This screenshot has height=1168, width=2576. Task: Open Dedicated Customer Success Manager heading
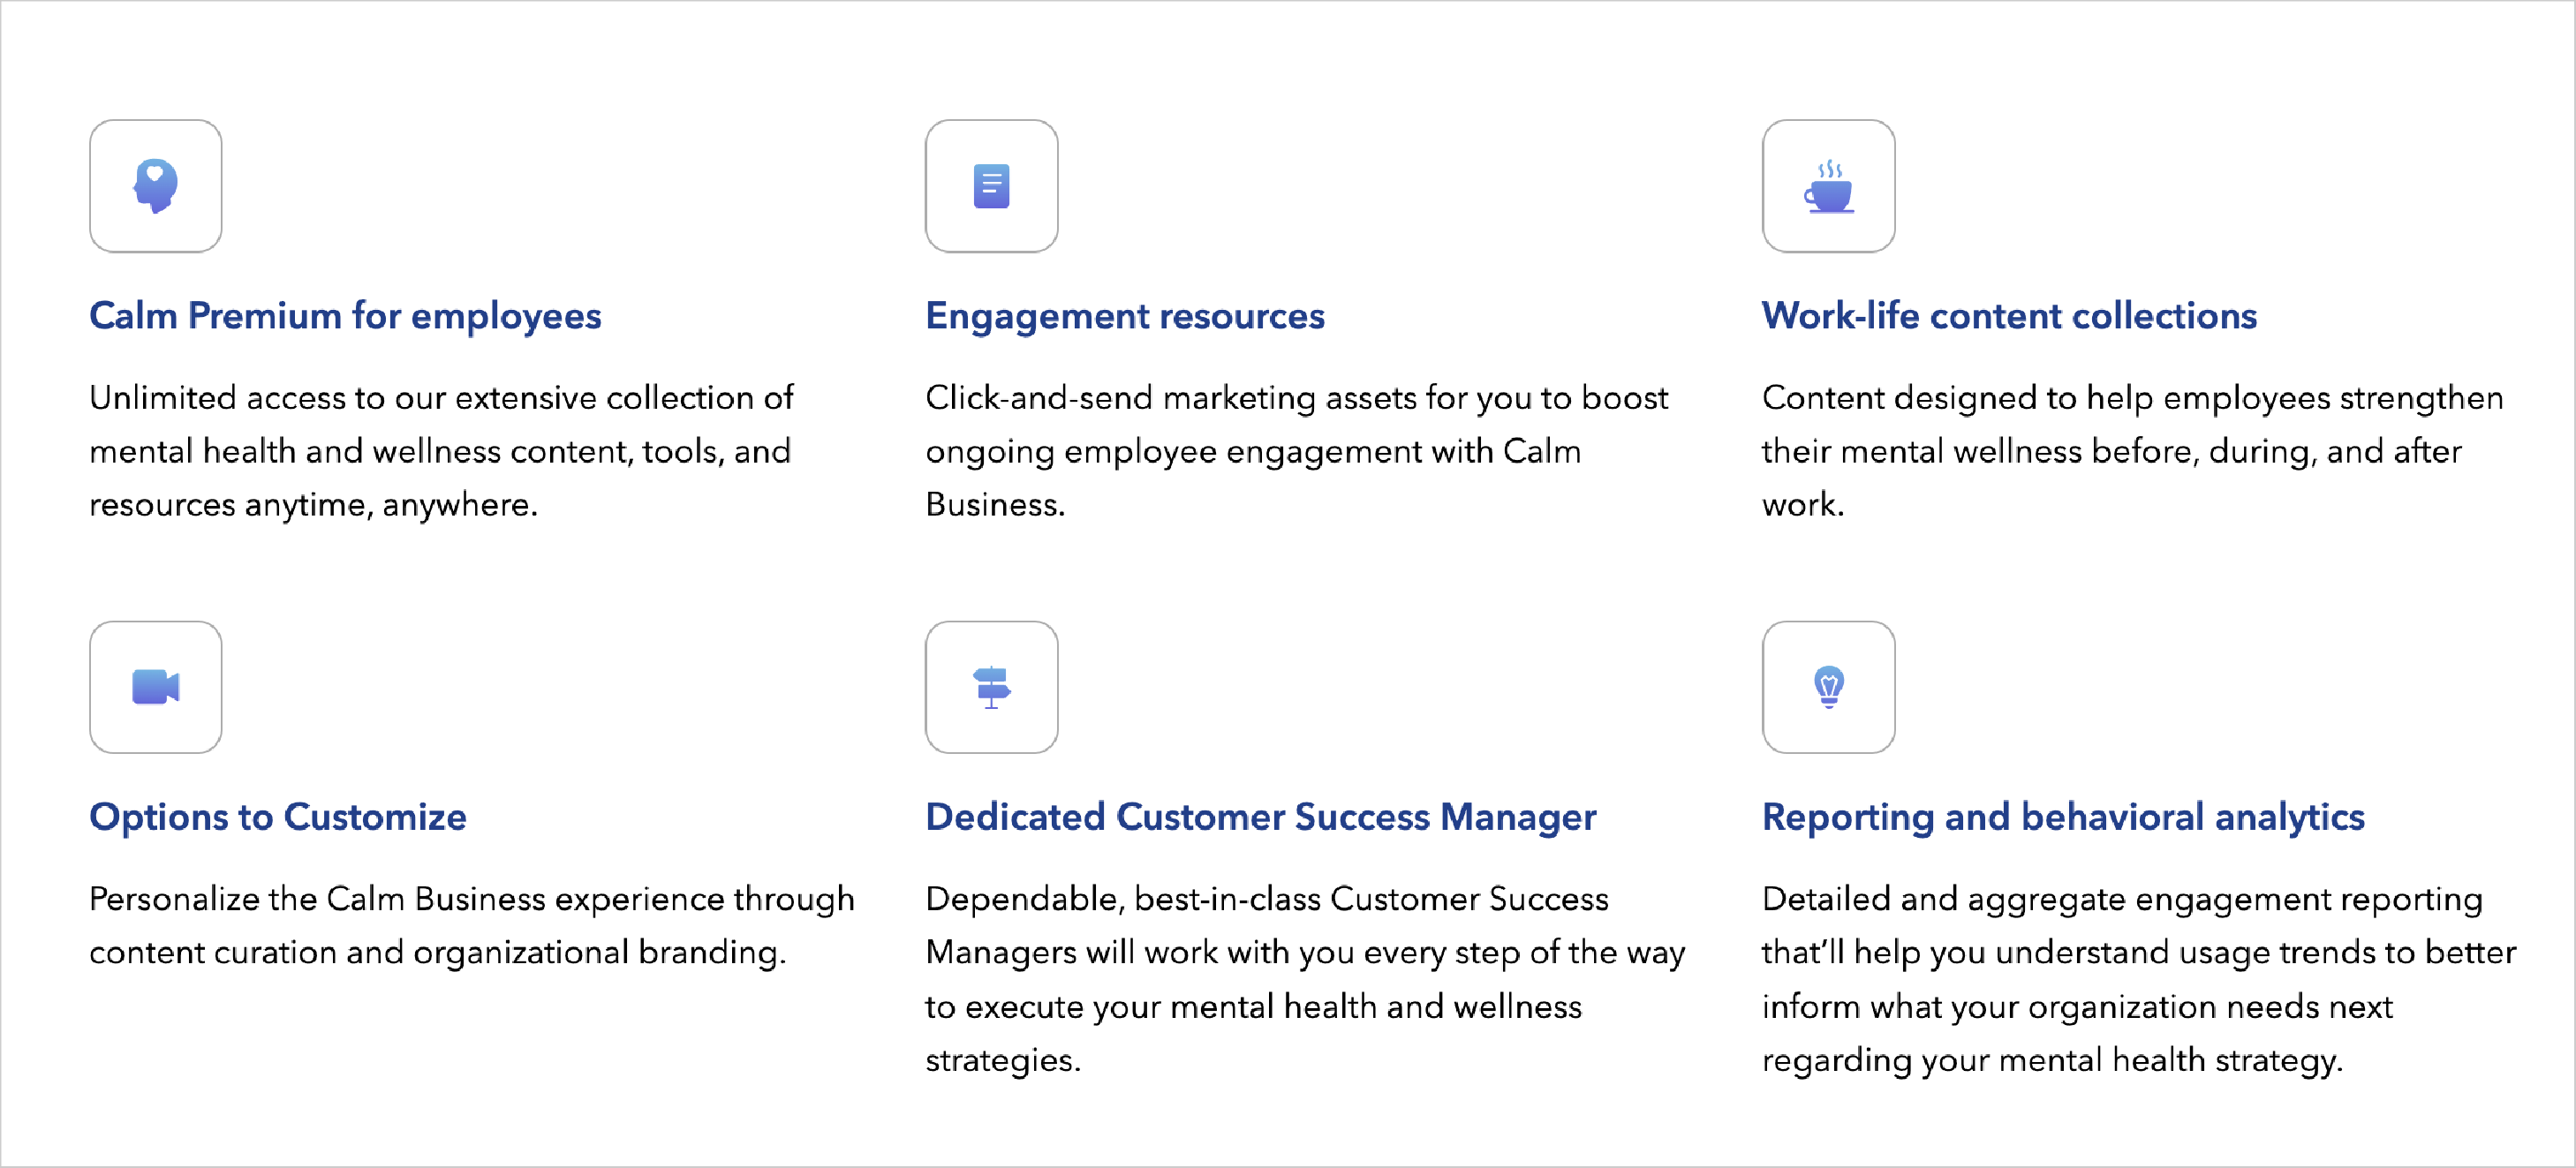coord(1261,817)
